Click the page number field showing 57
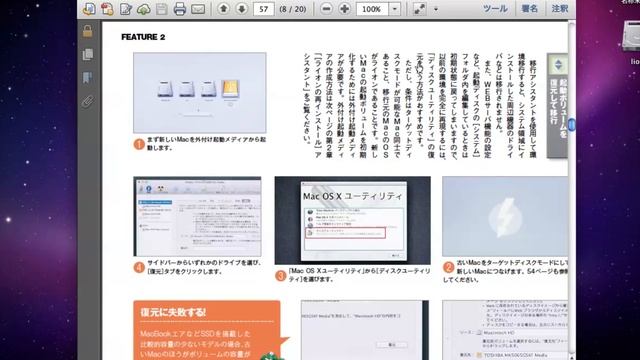 264,9
